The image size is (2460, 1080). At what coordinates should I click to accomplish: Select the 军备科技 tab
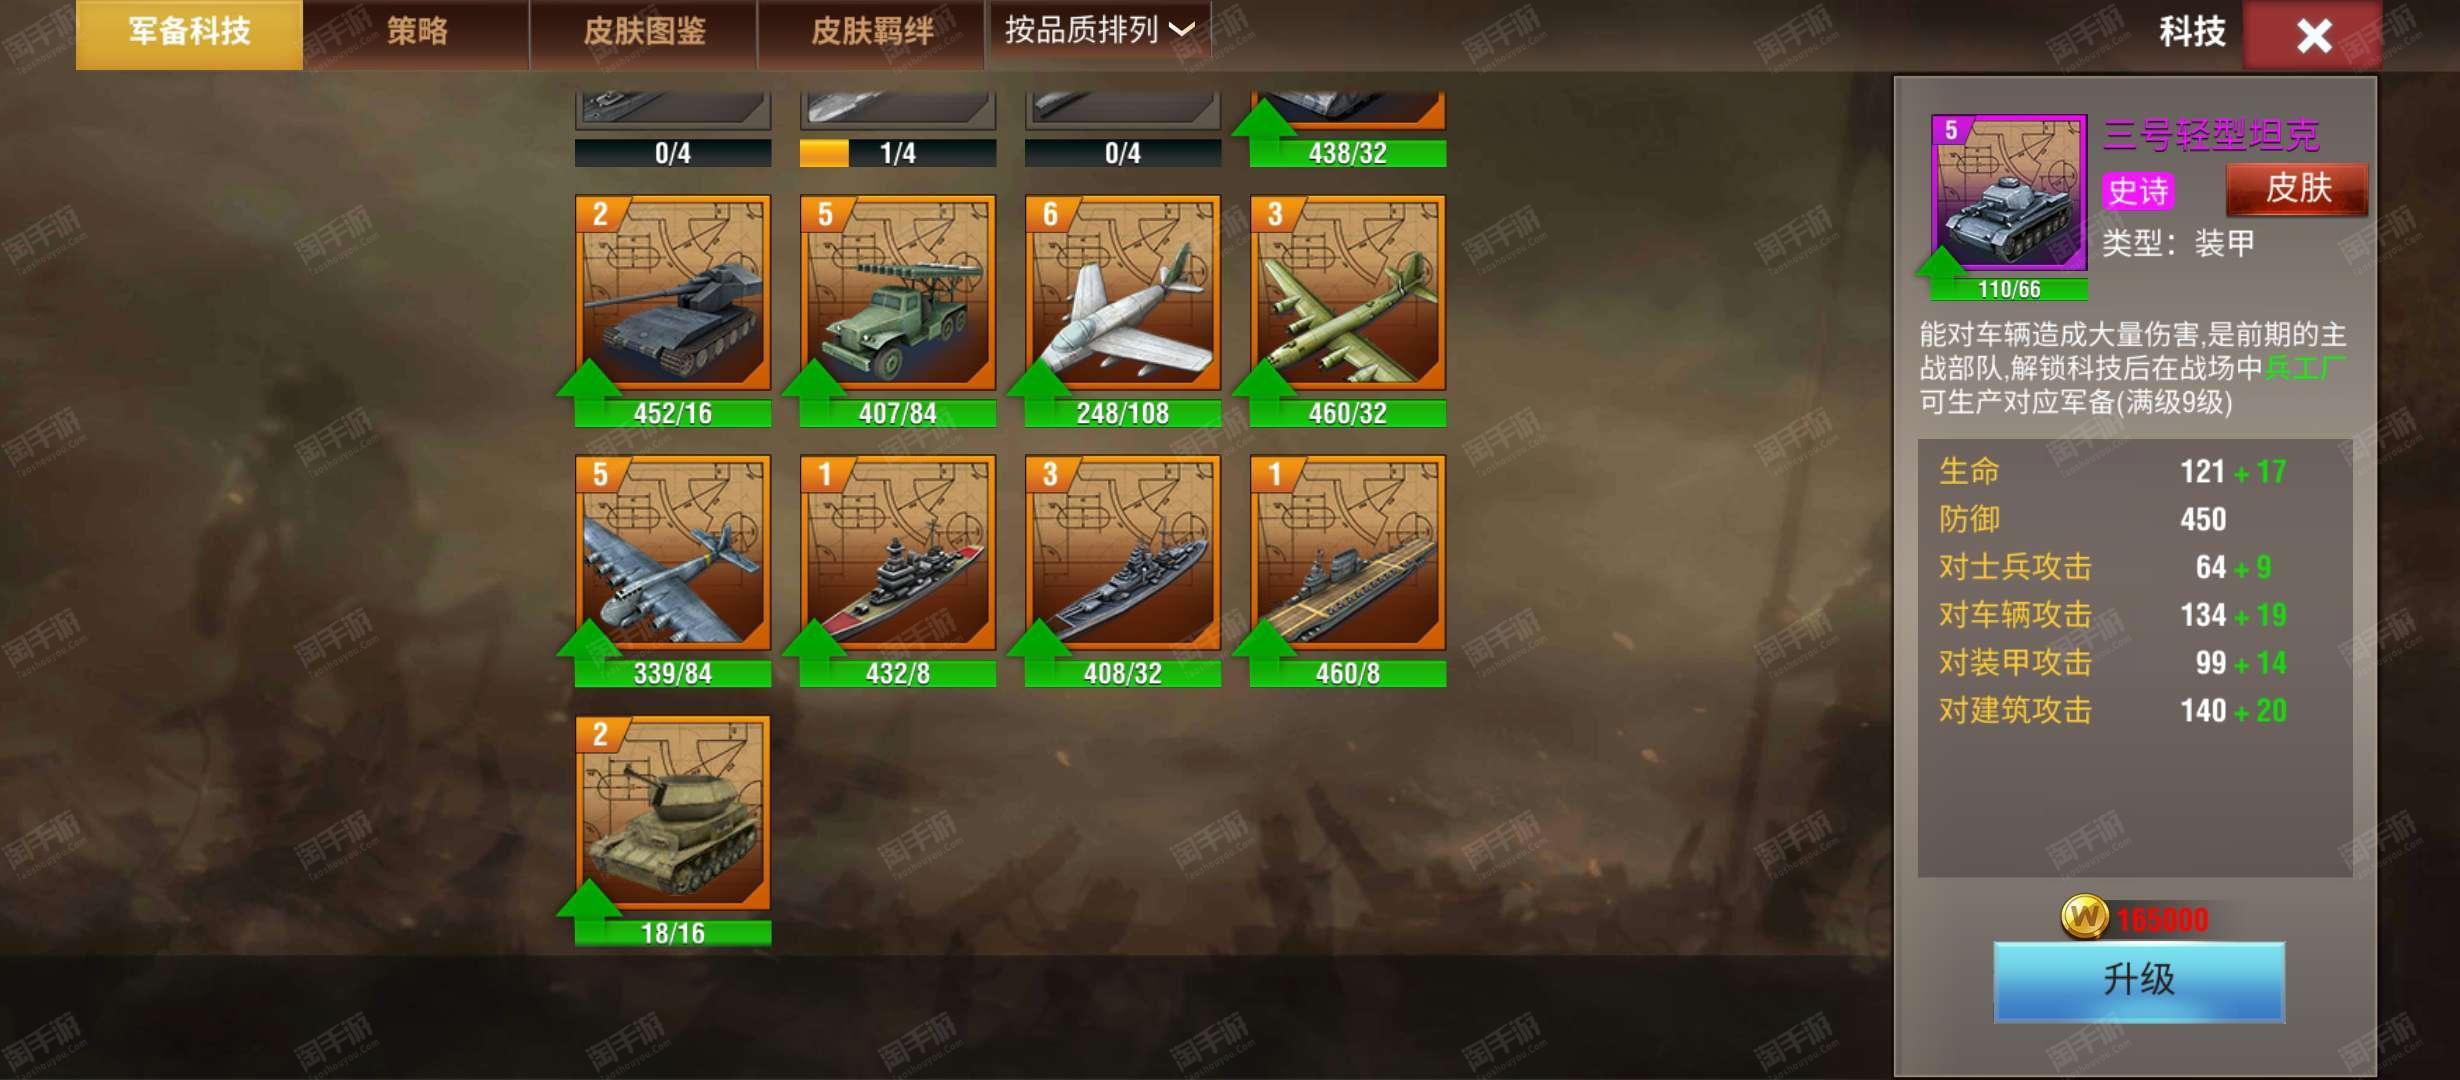coord(189,33)
